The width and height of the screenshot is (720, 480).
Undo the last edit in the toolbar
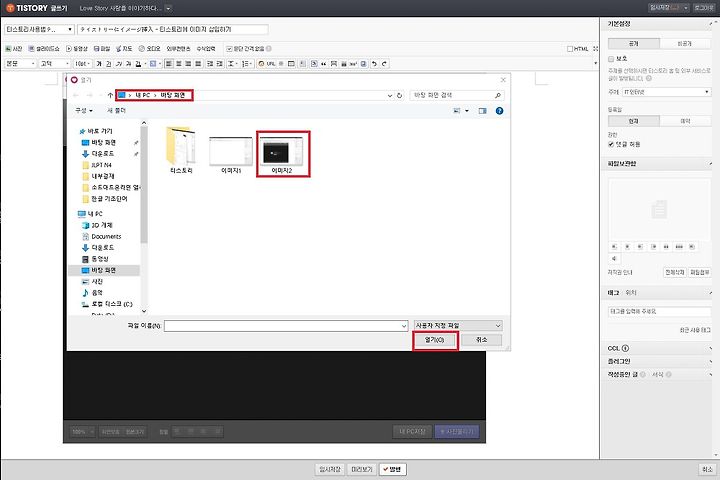click(x=374, y=64)
